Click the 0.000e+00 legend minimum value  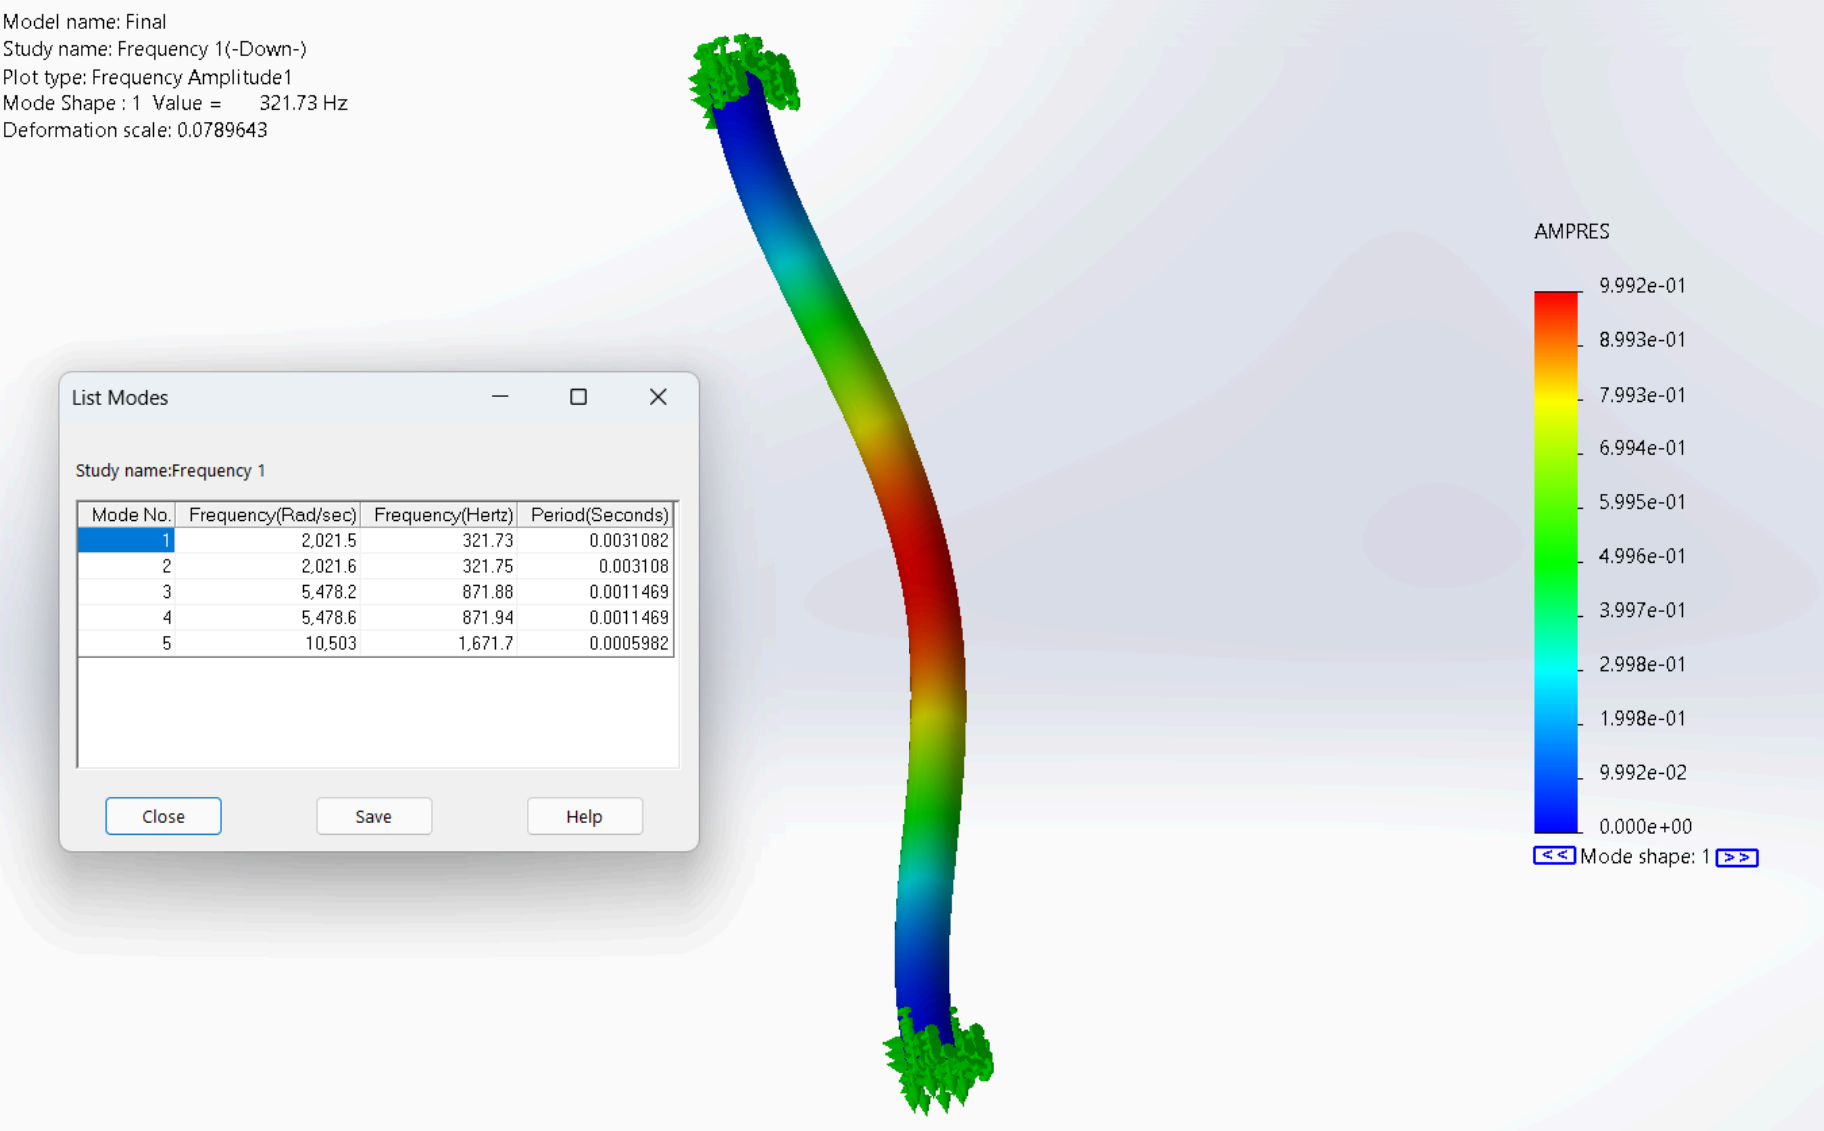pyautogui.click(x=1645, y=826)
